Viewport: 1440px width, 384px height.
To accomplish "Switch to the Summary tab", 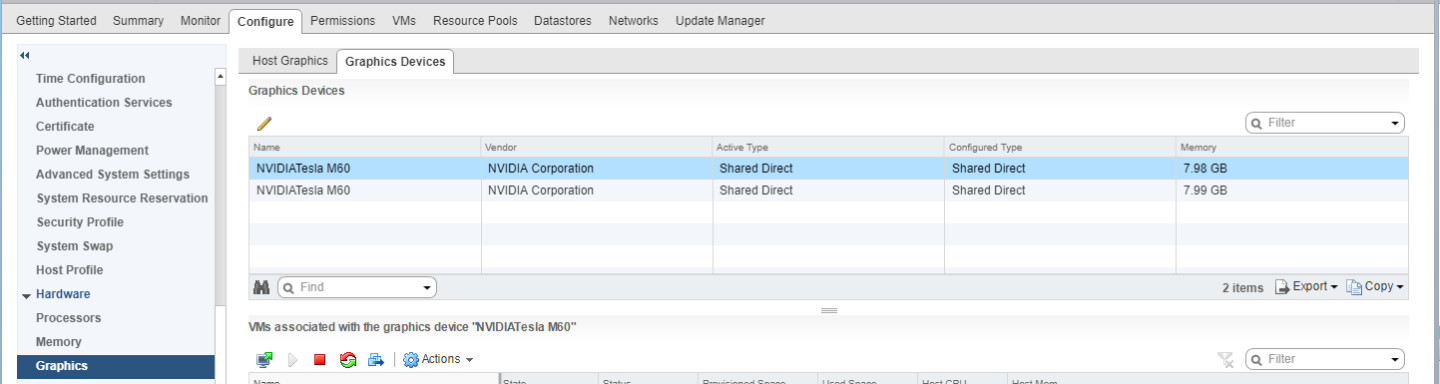I will [138, 20].
